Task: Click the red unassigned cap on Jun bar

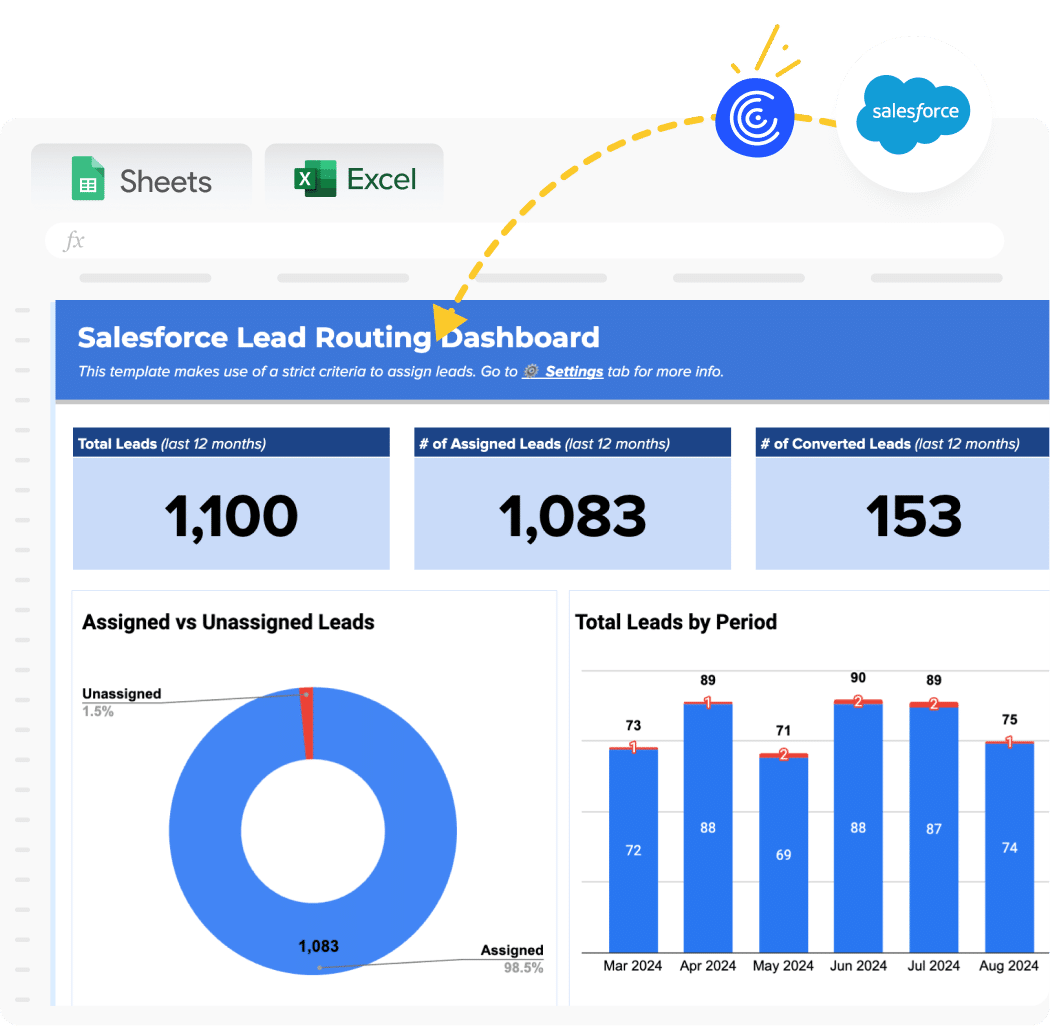Action: [858, 702]
